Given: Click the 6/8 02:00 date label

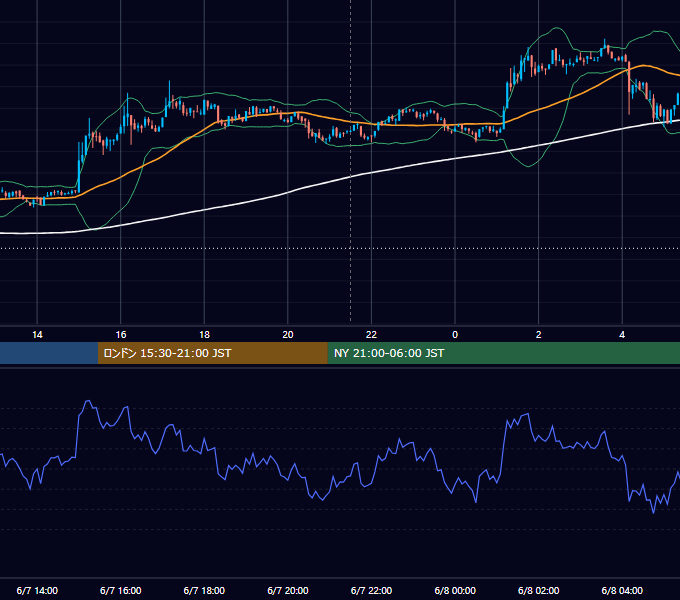Looking at the screenshot, I should pyautogui.click(x=539, y=590).
